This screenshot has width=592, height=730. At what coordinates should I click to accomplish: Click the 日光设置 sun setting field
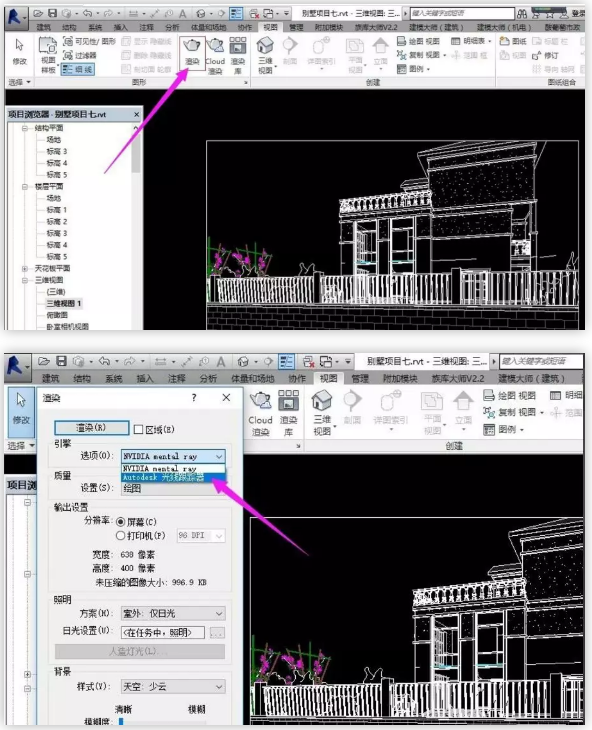tap(163, 633)
